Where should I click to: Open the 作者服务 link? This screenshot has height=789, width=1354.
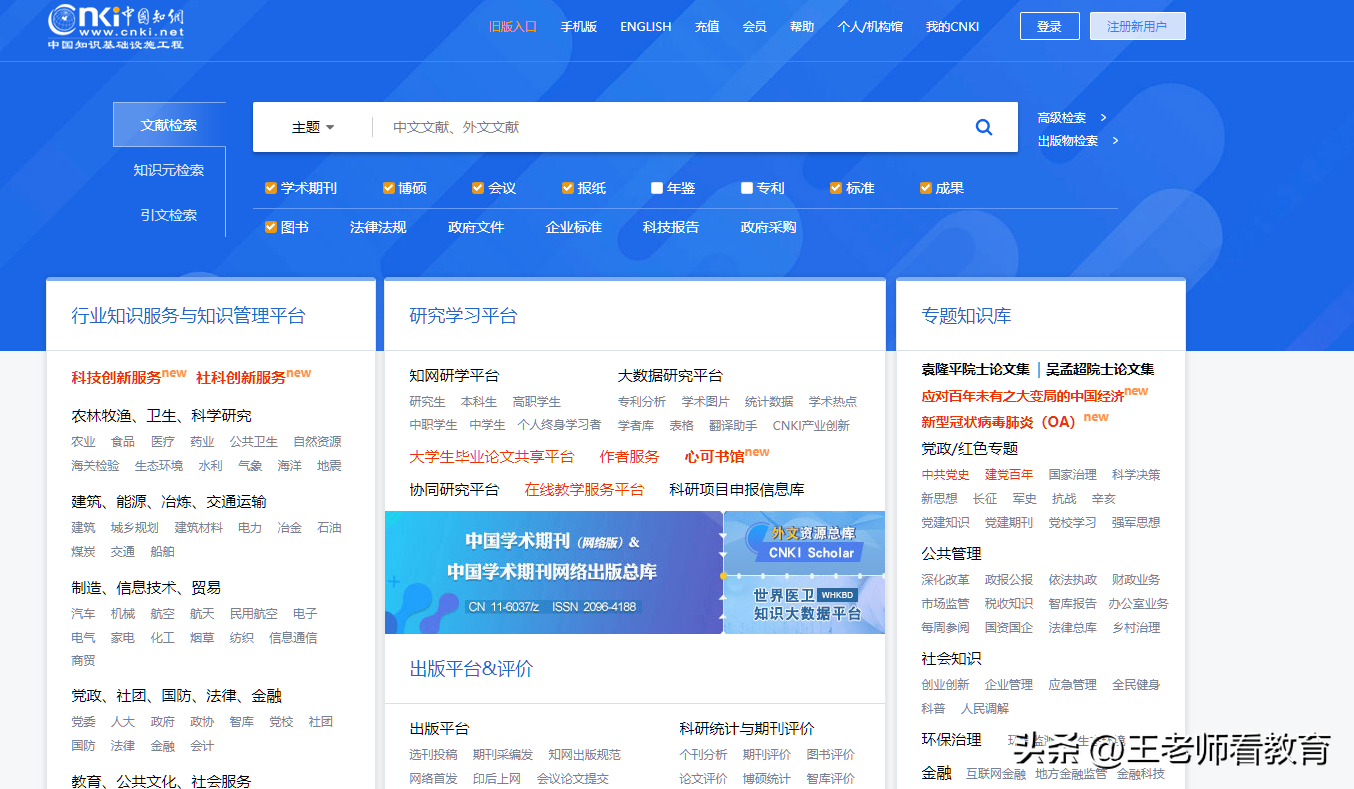point(630,457)
